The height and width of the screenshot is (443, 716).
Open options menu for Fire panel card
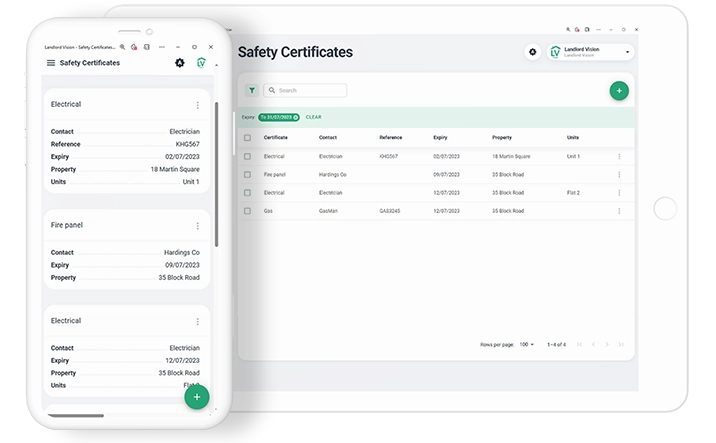coord(198,226)
